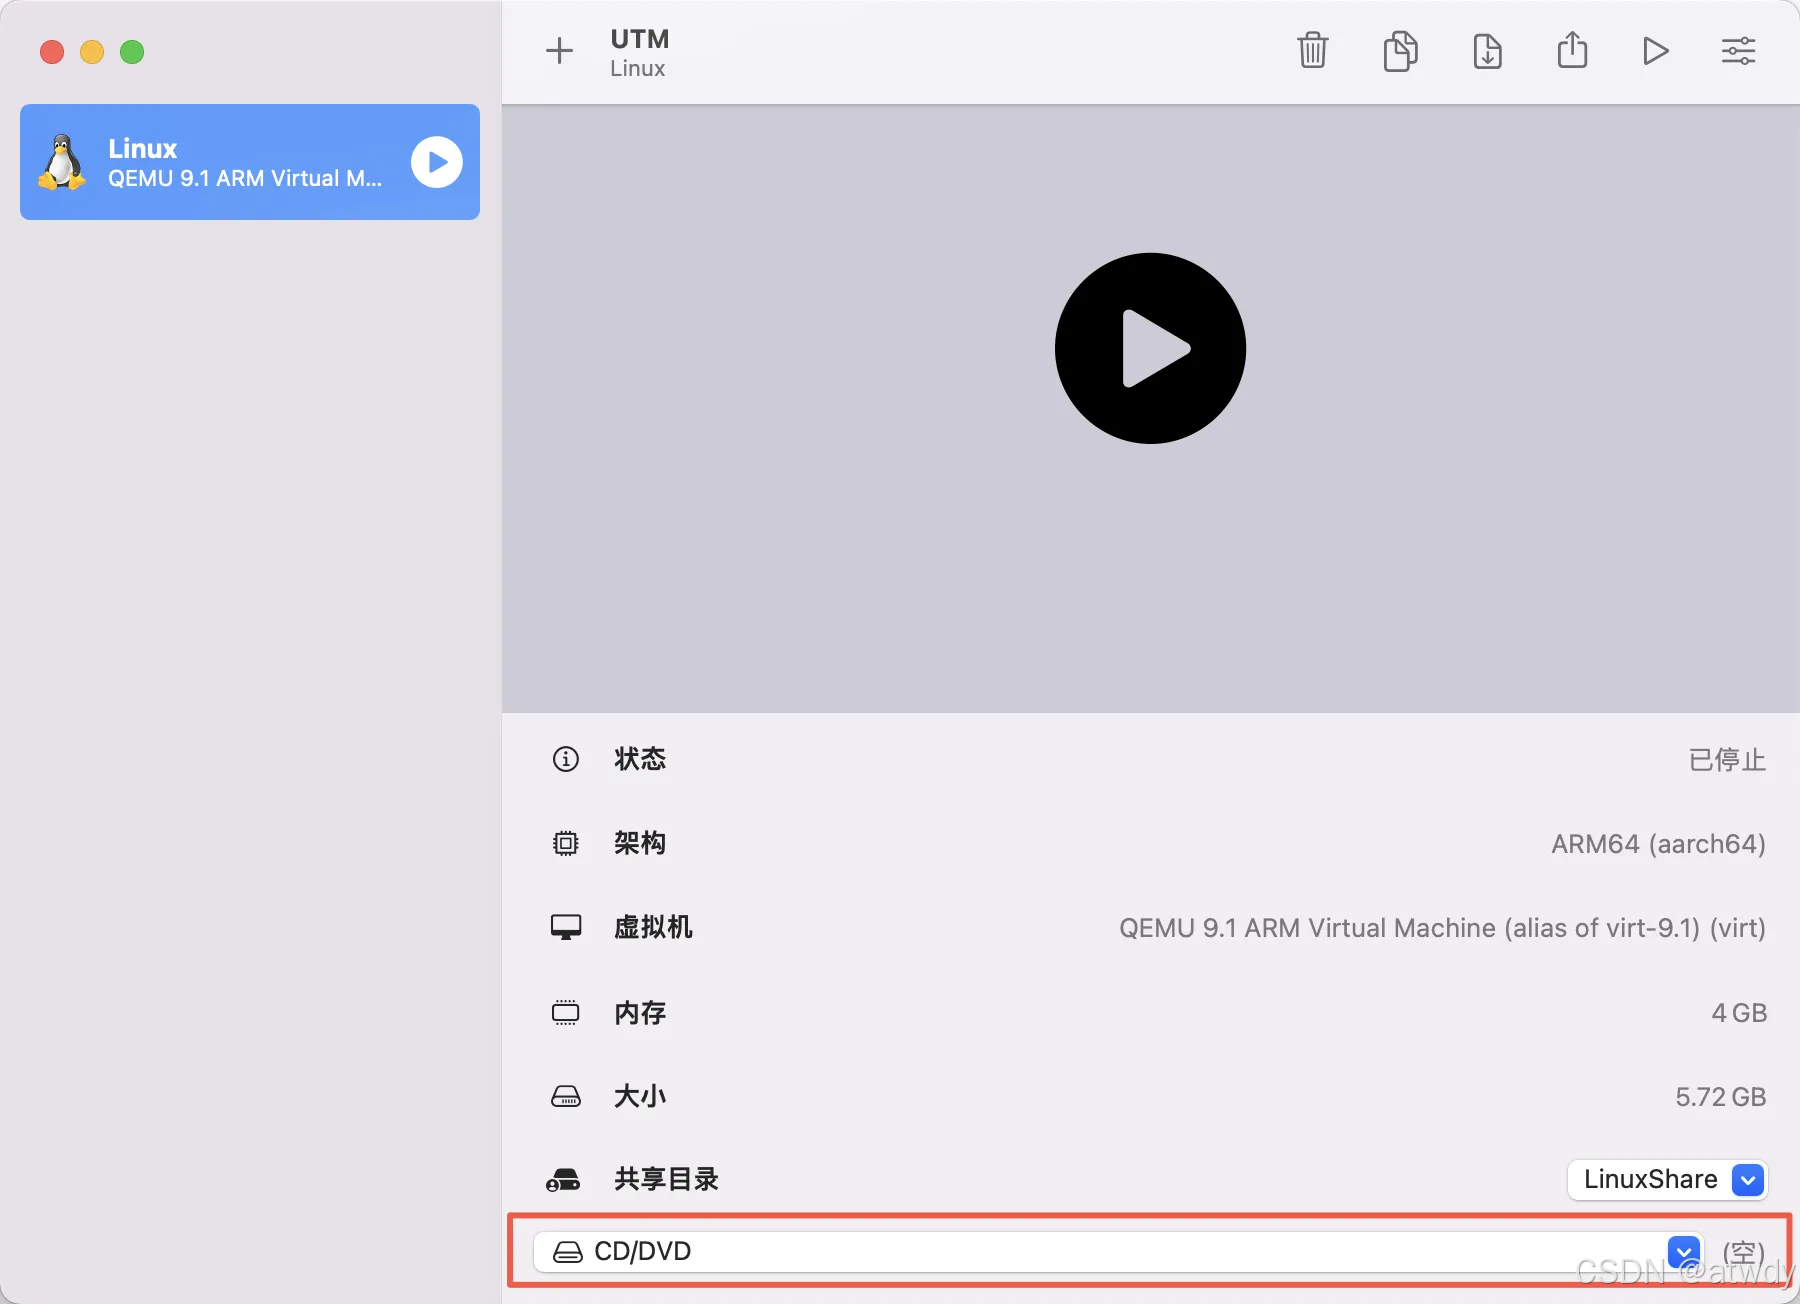Click the CPU chip icon next to 架构
Viewport: 1800px width, 1304px height.
[x=565, y=843]
